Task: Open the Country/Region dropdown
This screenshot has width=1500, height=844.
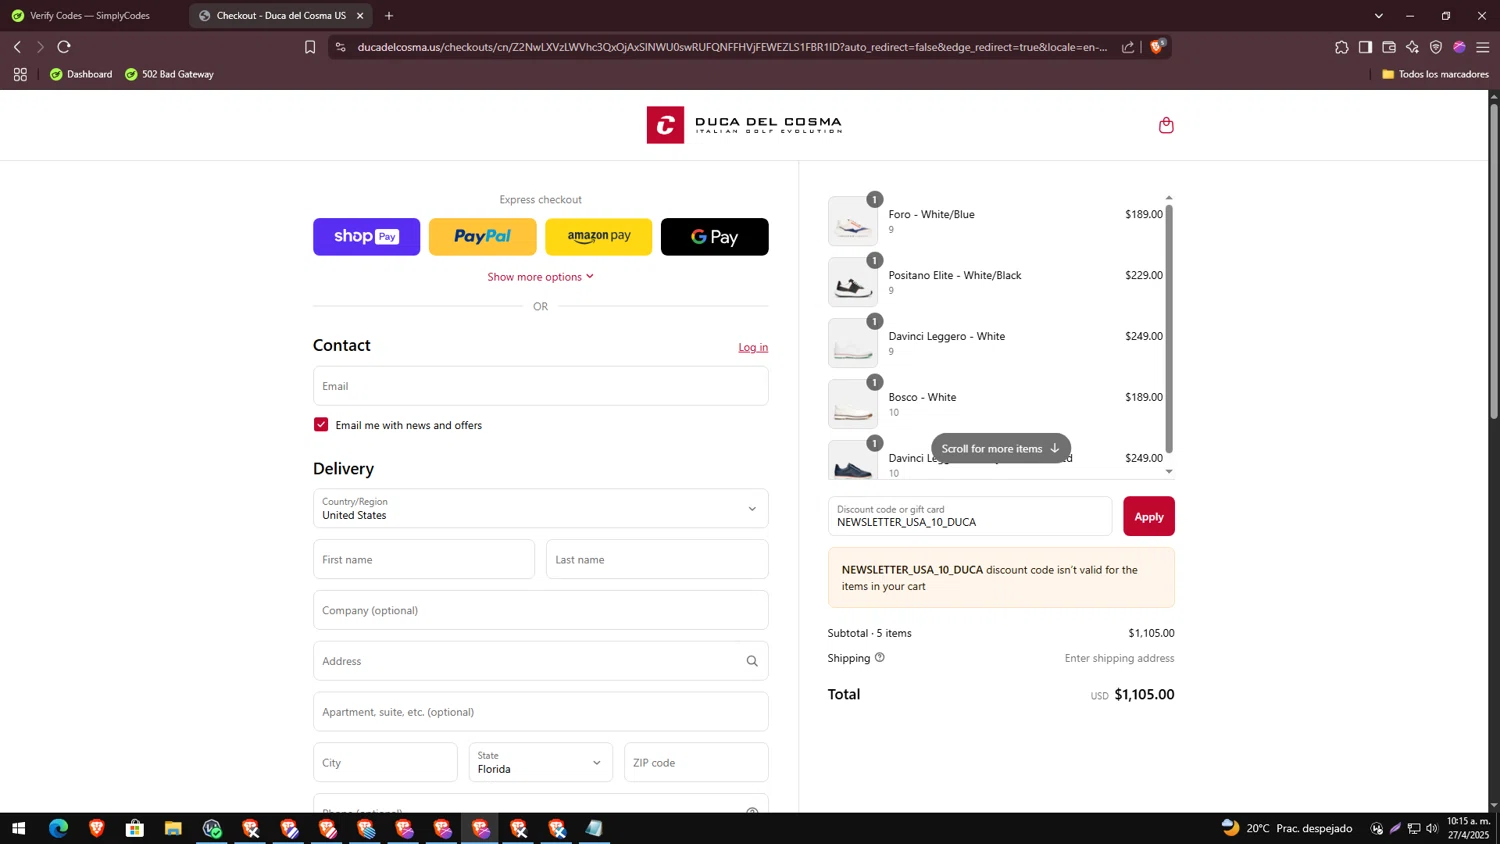Action: click(x=540, y=509)
